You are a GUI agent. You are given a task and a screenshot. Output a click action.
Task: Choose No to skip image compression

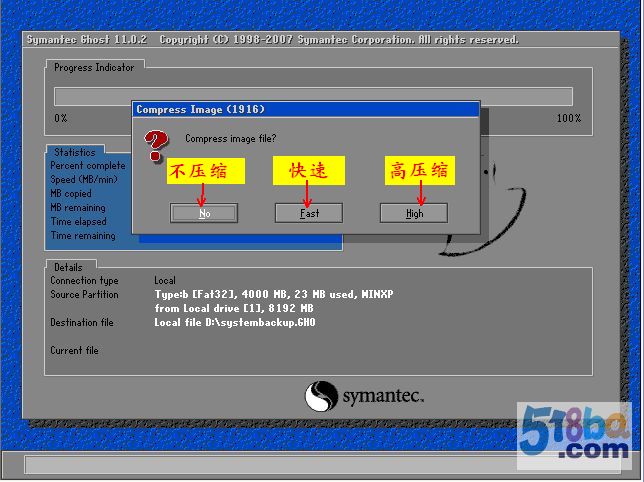coord(204,213)
